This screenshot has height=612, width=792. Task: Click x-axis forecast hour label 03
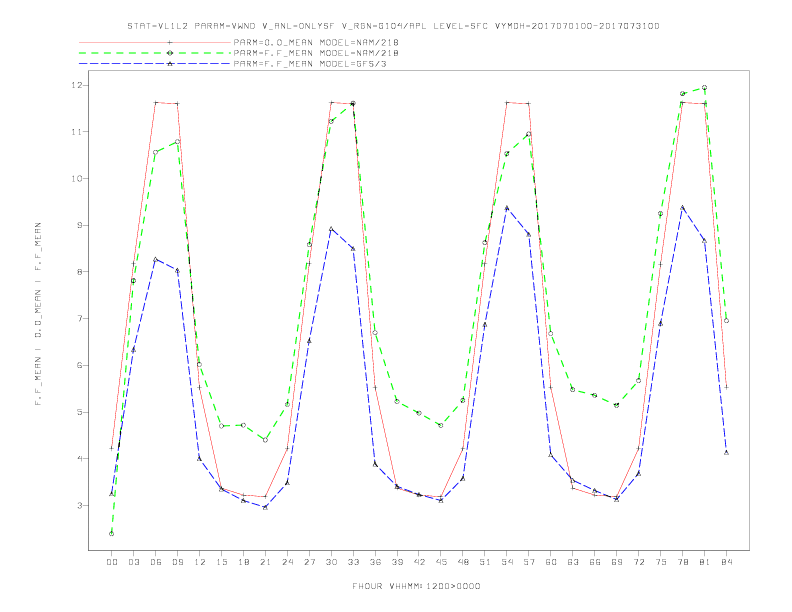pos(133,562)
